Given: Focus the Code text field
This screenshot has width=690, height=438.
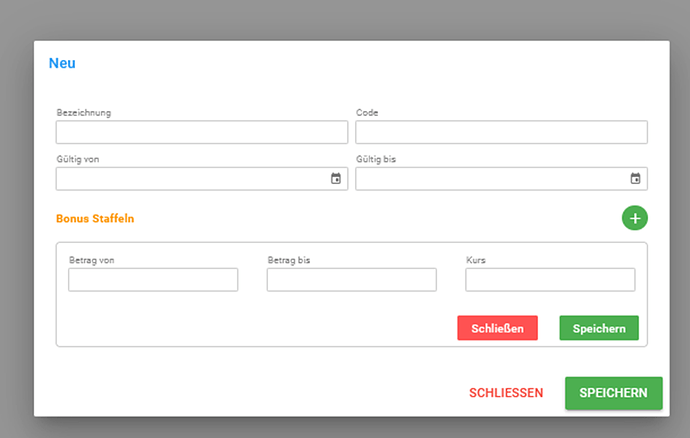Looking at the screenshot, I should [501, 132].
